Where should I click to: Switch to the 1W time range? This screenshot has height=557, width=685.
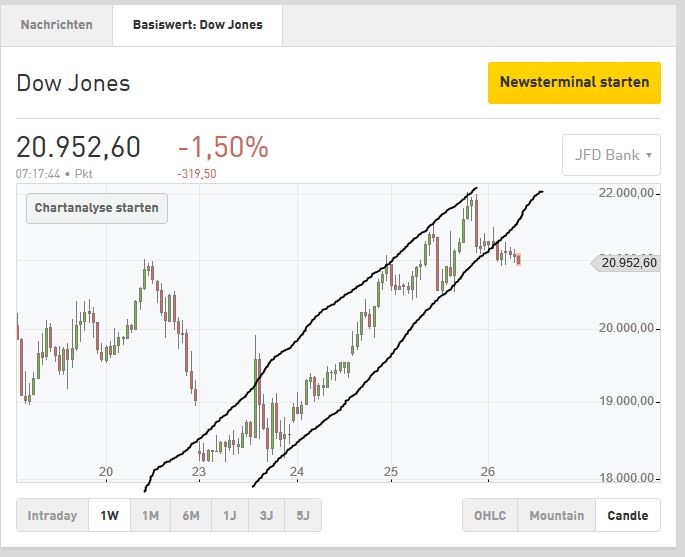(x=109, y=516)
